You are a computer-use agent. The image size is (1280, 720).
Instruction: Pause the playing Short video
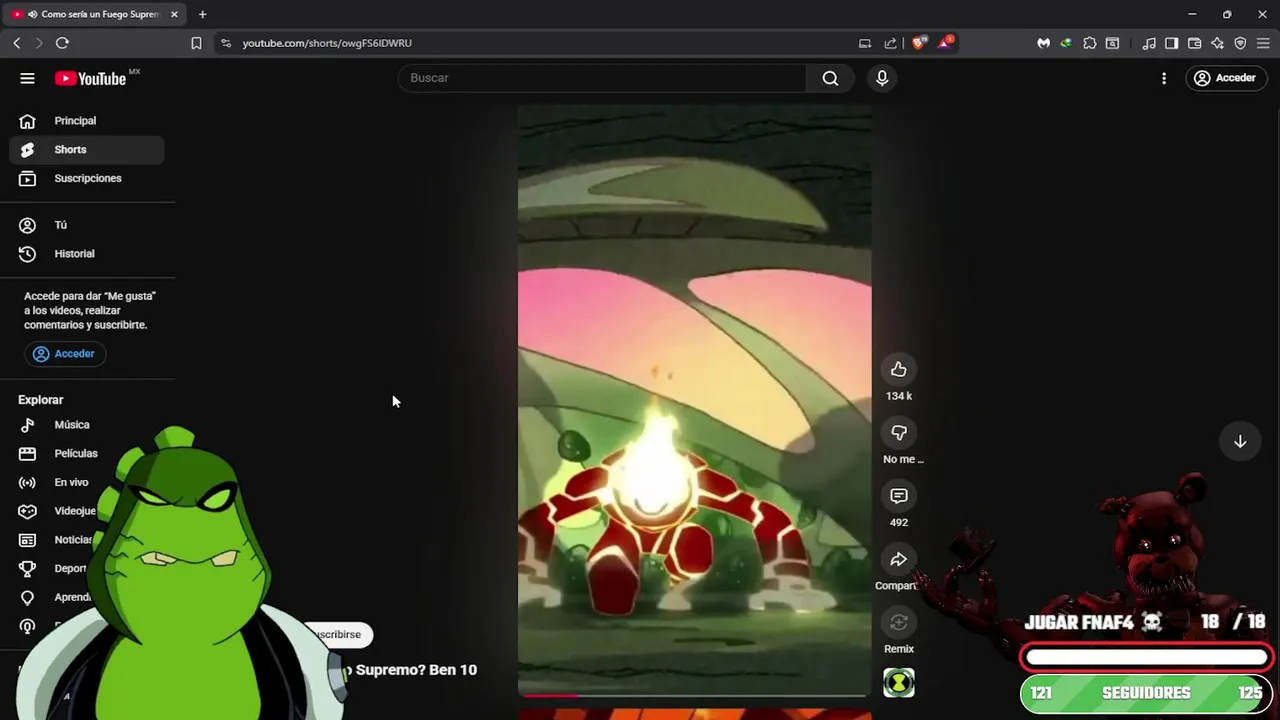[x=694, y=400]
